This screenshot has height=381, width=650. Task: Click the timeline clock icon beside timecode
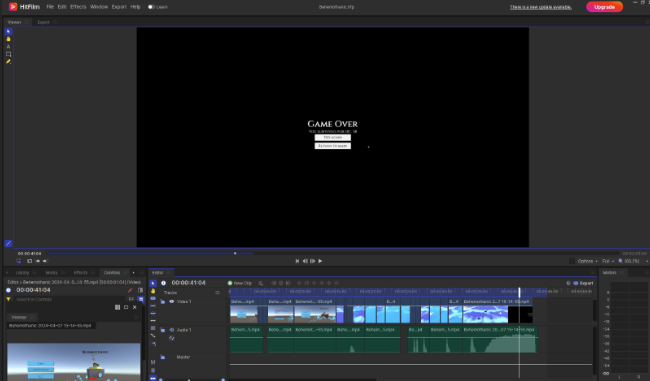(163, 283)
